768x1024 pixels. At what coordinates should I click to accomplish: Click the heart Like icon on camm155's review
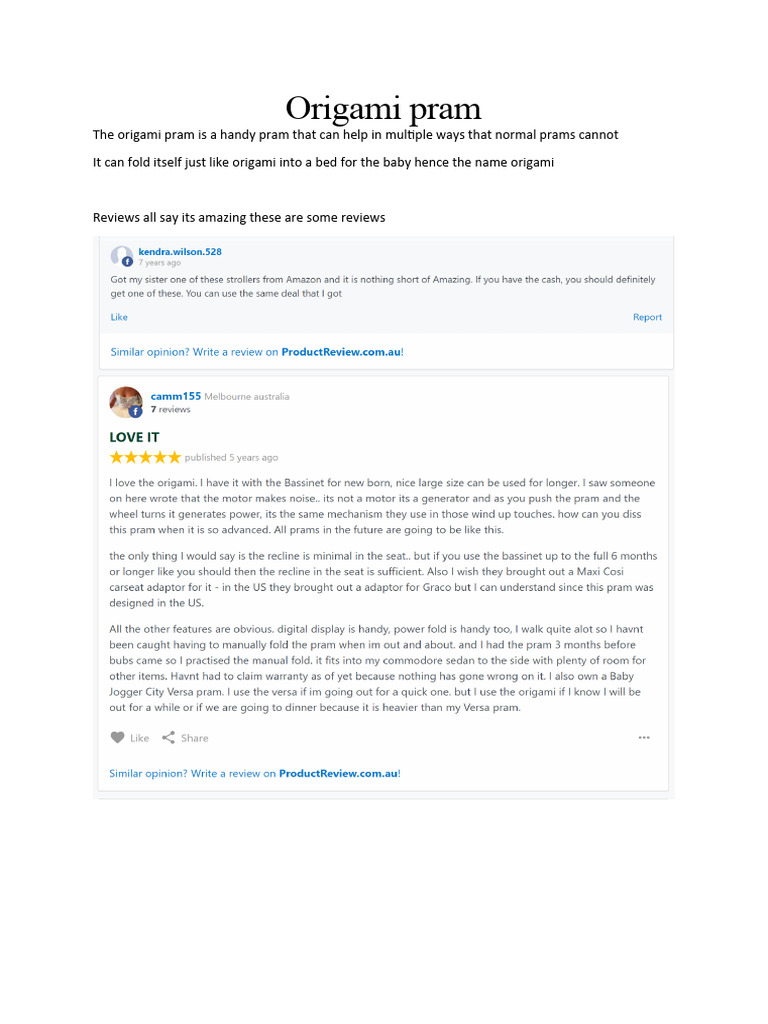[118, 738]
